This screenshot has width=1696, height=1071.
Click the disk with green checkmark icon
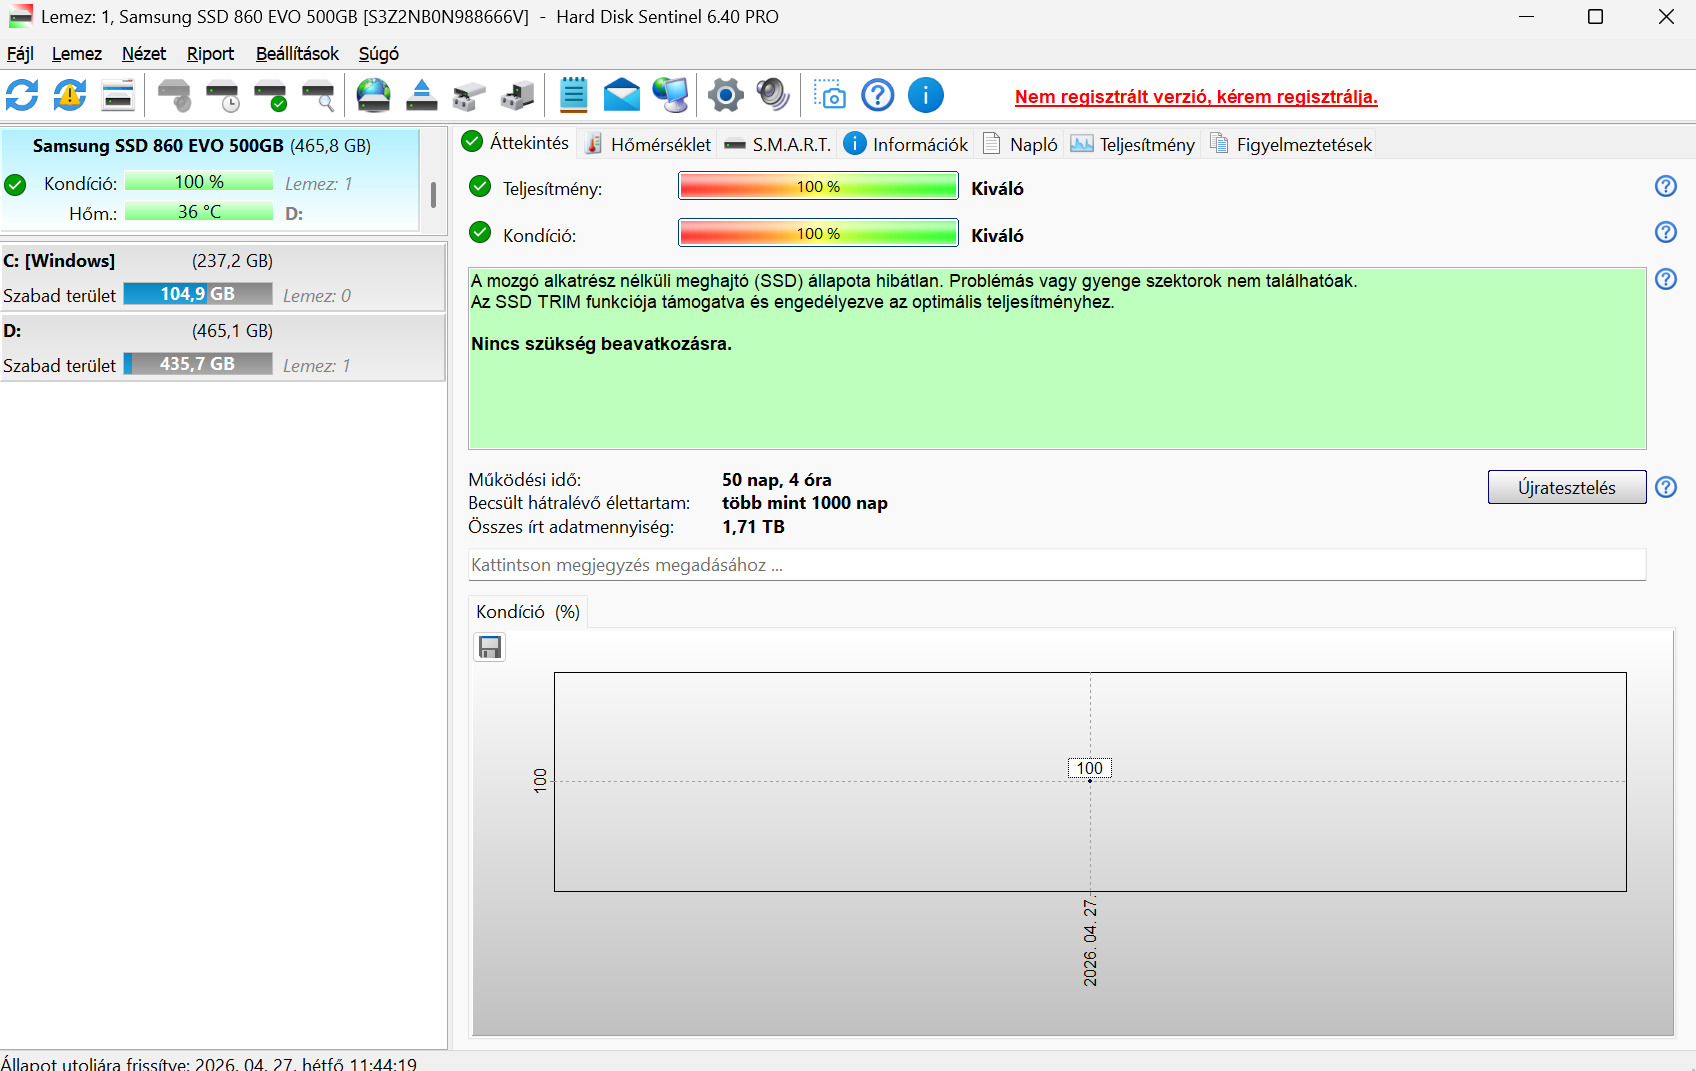tap(271, 96)
